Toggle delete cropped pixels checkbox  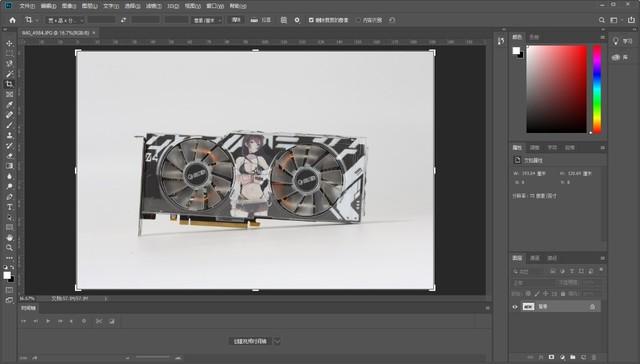(x=311, y=20)
